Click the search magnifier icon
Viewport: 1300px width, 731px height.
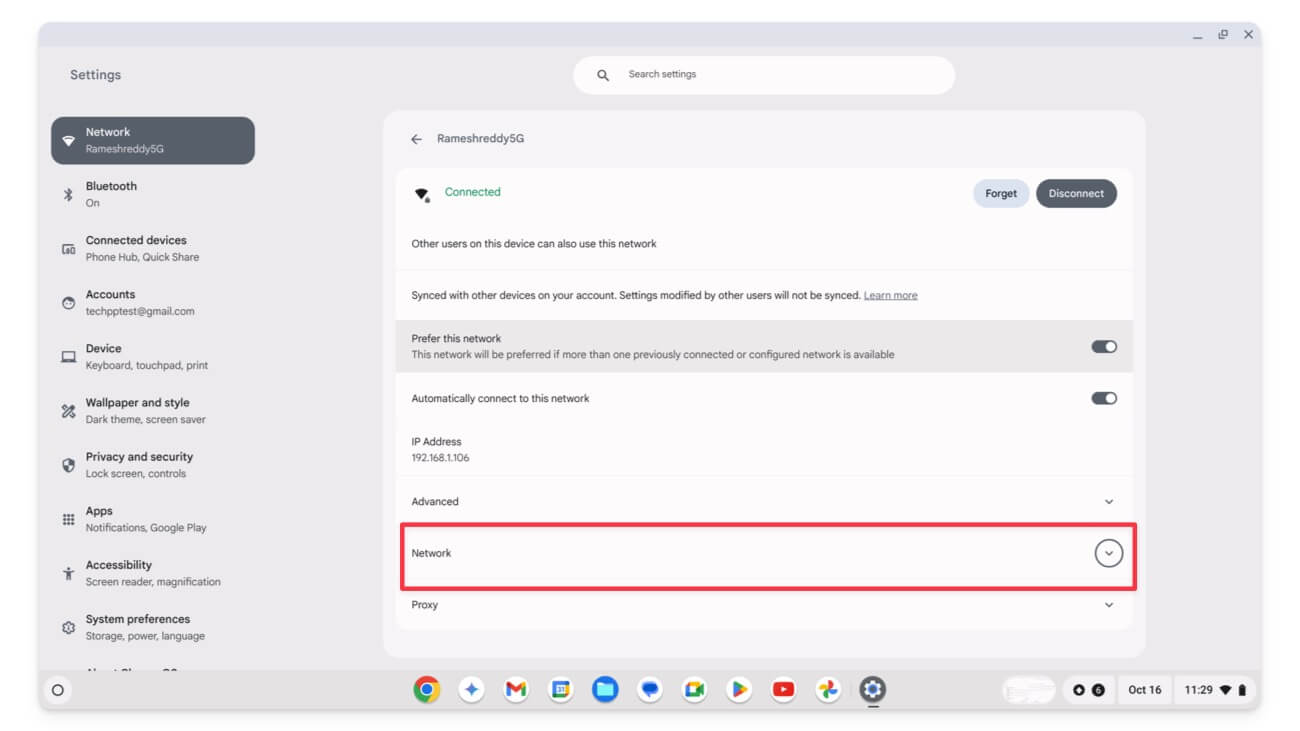coord(603,75)
